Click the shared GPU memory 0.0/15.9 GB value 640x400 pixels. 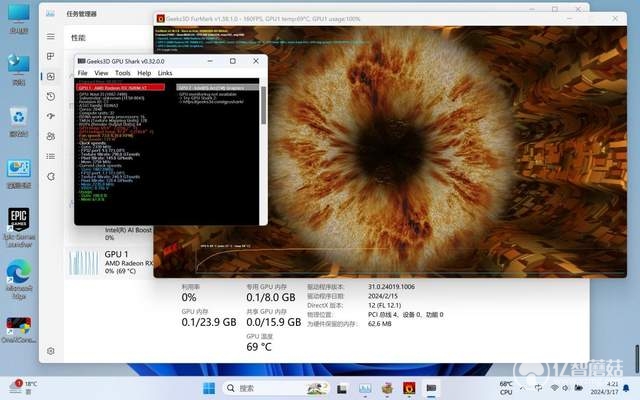tap(273, 322)
